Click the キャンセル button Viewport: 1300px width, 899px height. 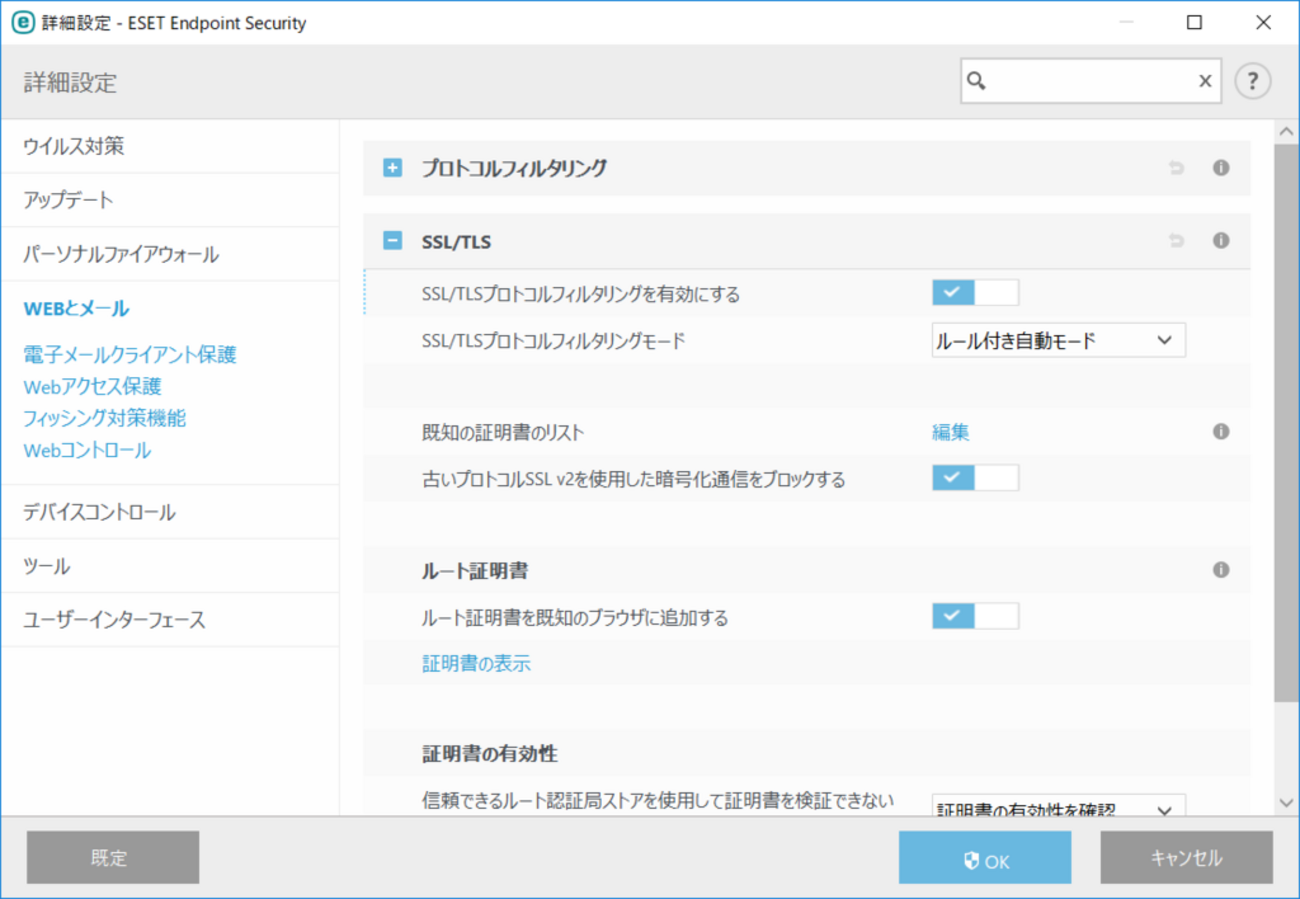coord(1187,858)
